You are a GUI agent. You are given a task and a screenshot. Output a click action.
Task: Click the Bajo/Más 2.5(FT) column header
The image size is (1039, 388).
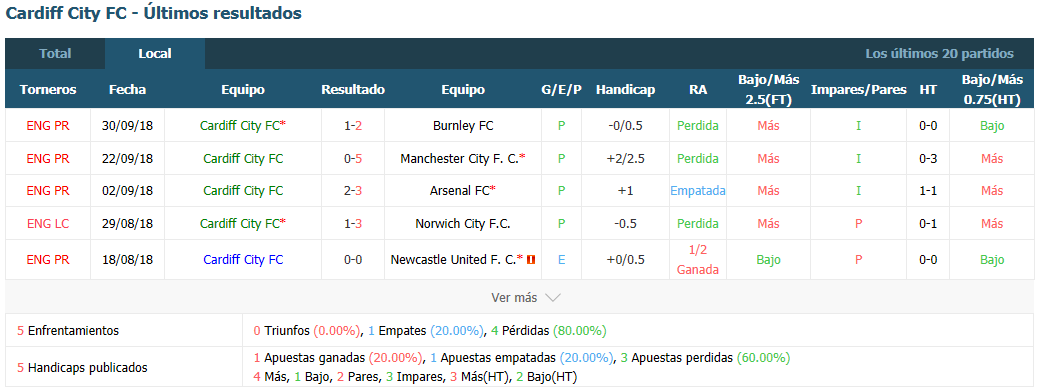pos(769,89)
